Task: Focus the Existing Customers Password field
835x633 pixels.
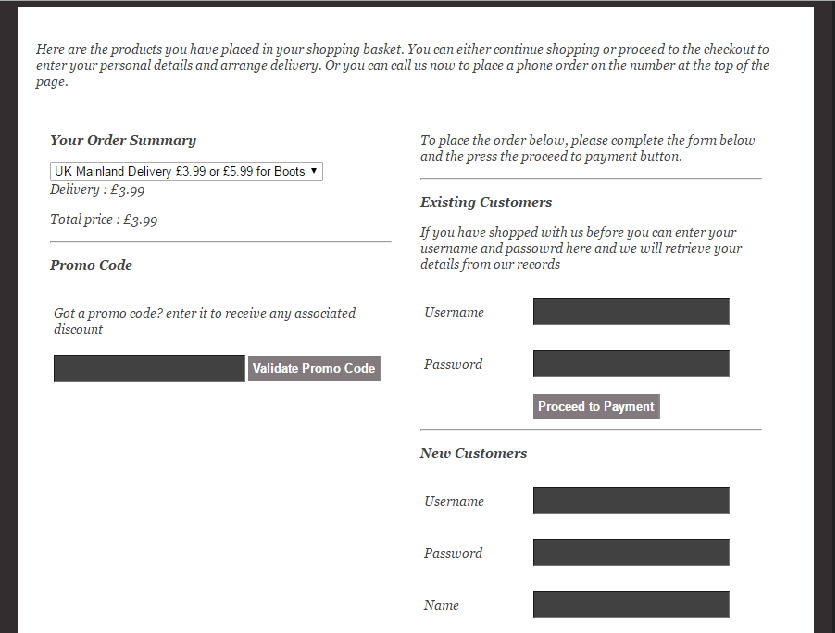Action: 631,364
